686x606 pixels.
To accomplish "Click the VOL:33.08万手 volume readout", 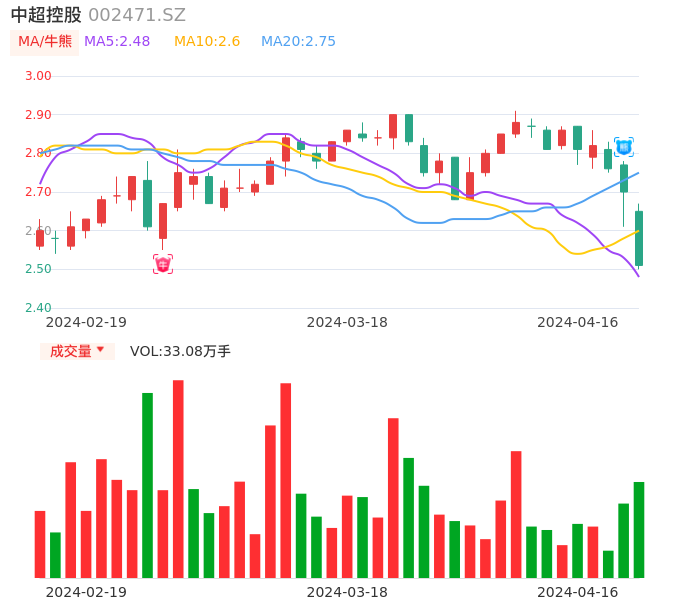I will tap(180, 351).
